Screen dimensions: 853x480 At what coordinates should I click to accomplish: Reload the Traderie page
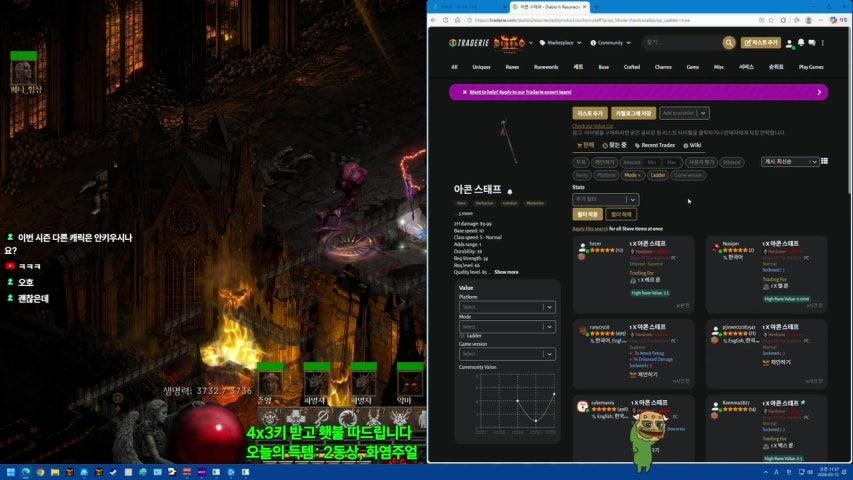pos(446,20)
